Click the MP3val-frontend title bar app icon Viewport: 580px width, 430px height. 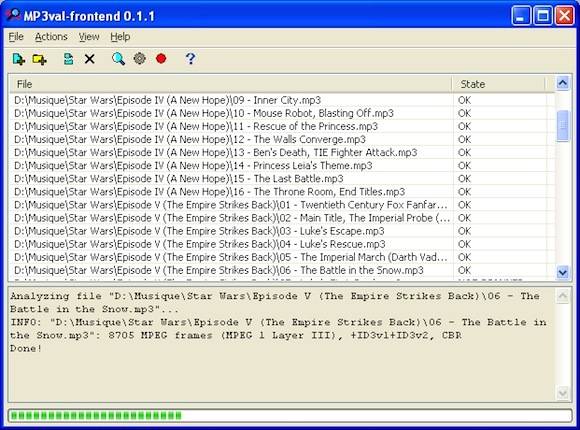point(13,16)
